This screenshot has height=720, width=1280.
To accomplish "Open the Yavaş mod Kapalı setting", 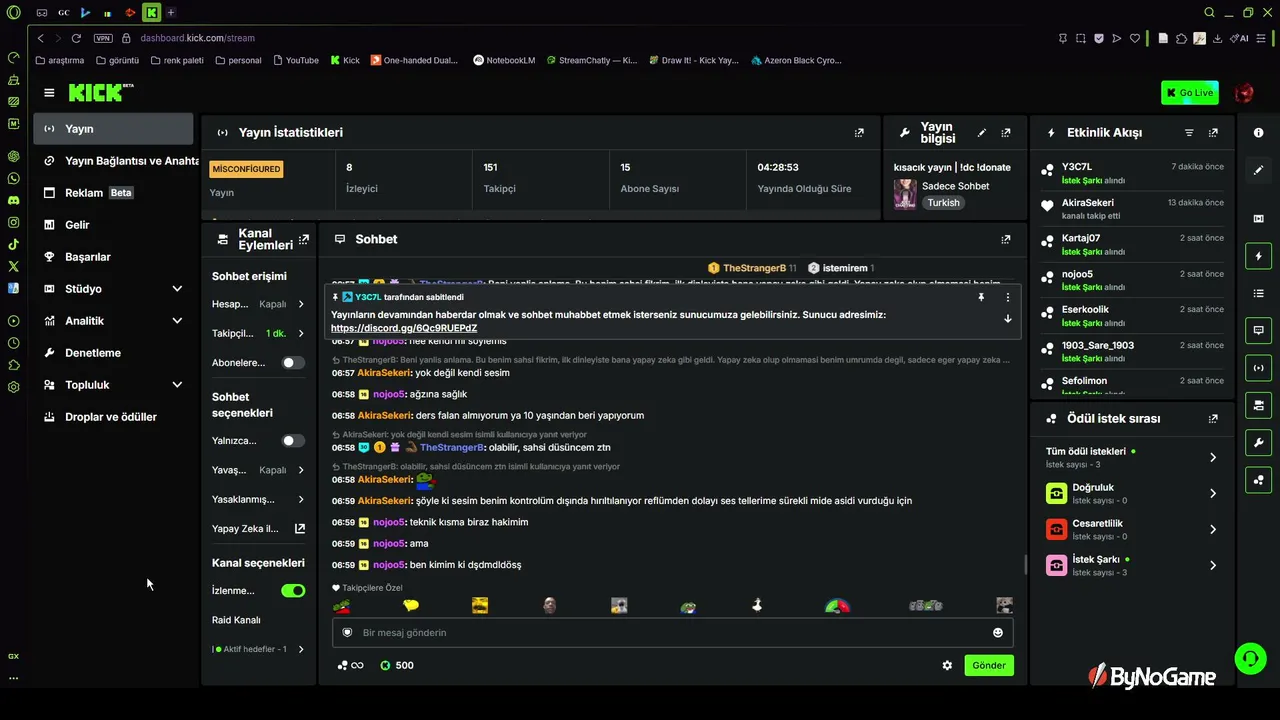I will click(259, 470).
